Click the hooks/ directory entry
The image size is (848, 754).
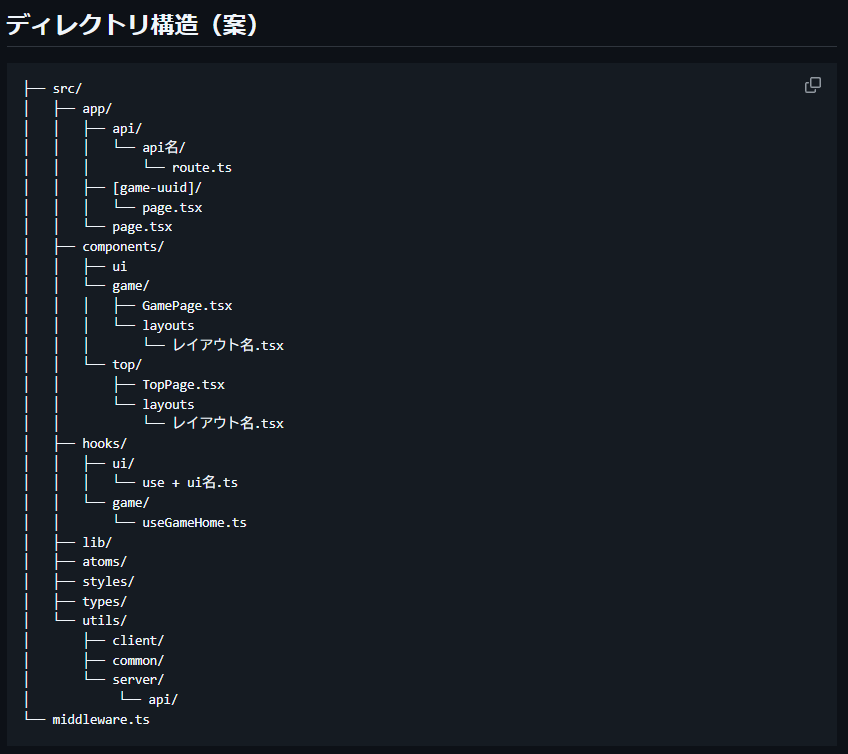coord(104,443)
